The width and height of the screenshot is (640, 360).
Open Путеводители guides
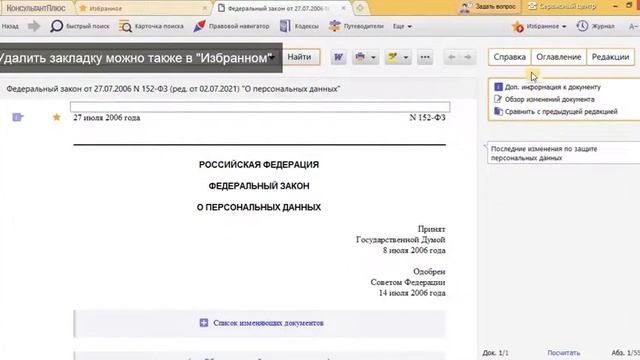pos(356,26)
